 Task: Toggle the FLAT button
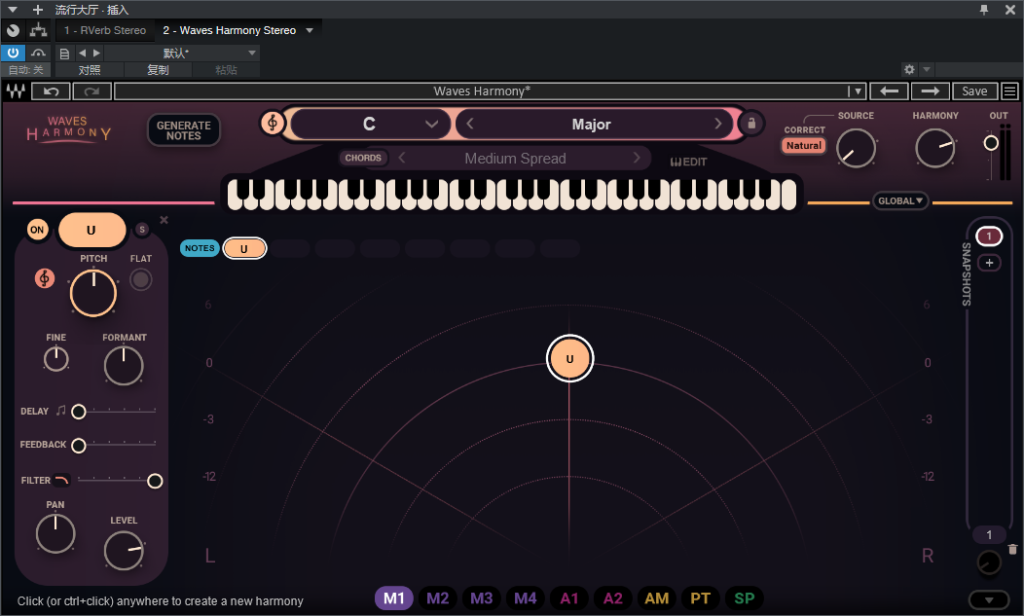140,280
